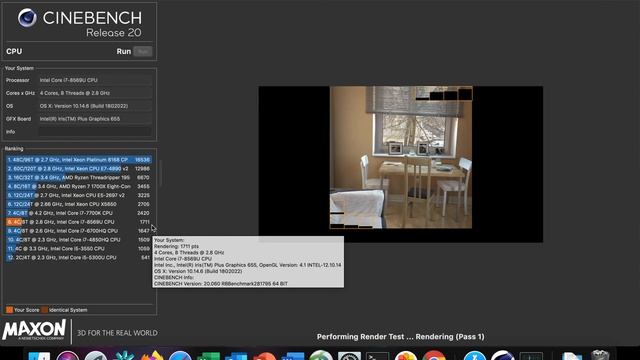Image resolution: width=640 pixels, height=360 pixels.
Task: Open Google Chrome from the dock
Action: tap(434, 355)
